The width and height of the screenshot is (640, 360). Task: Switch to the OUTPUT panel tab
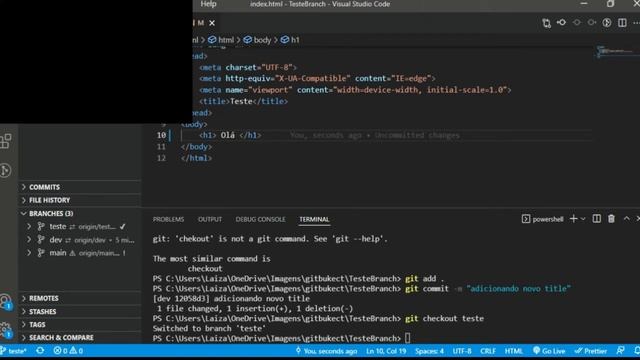[210, 219]
